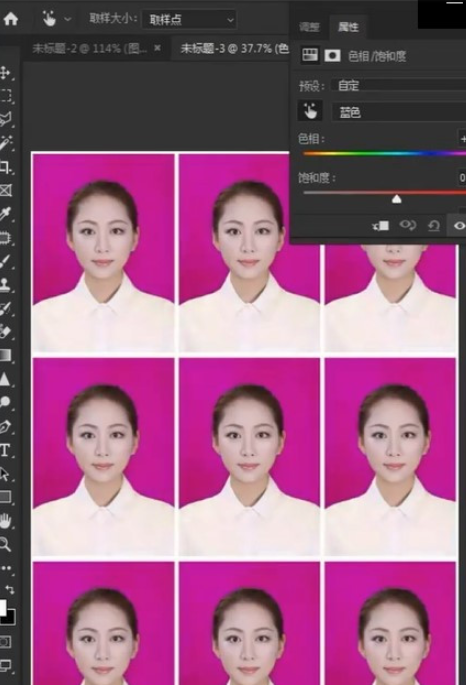
Task: Click the 饱和度 slider white handle
Action: pos(397,199)
